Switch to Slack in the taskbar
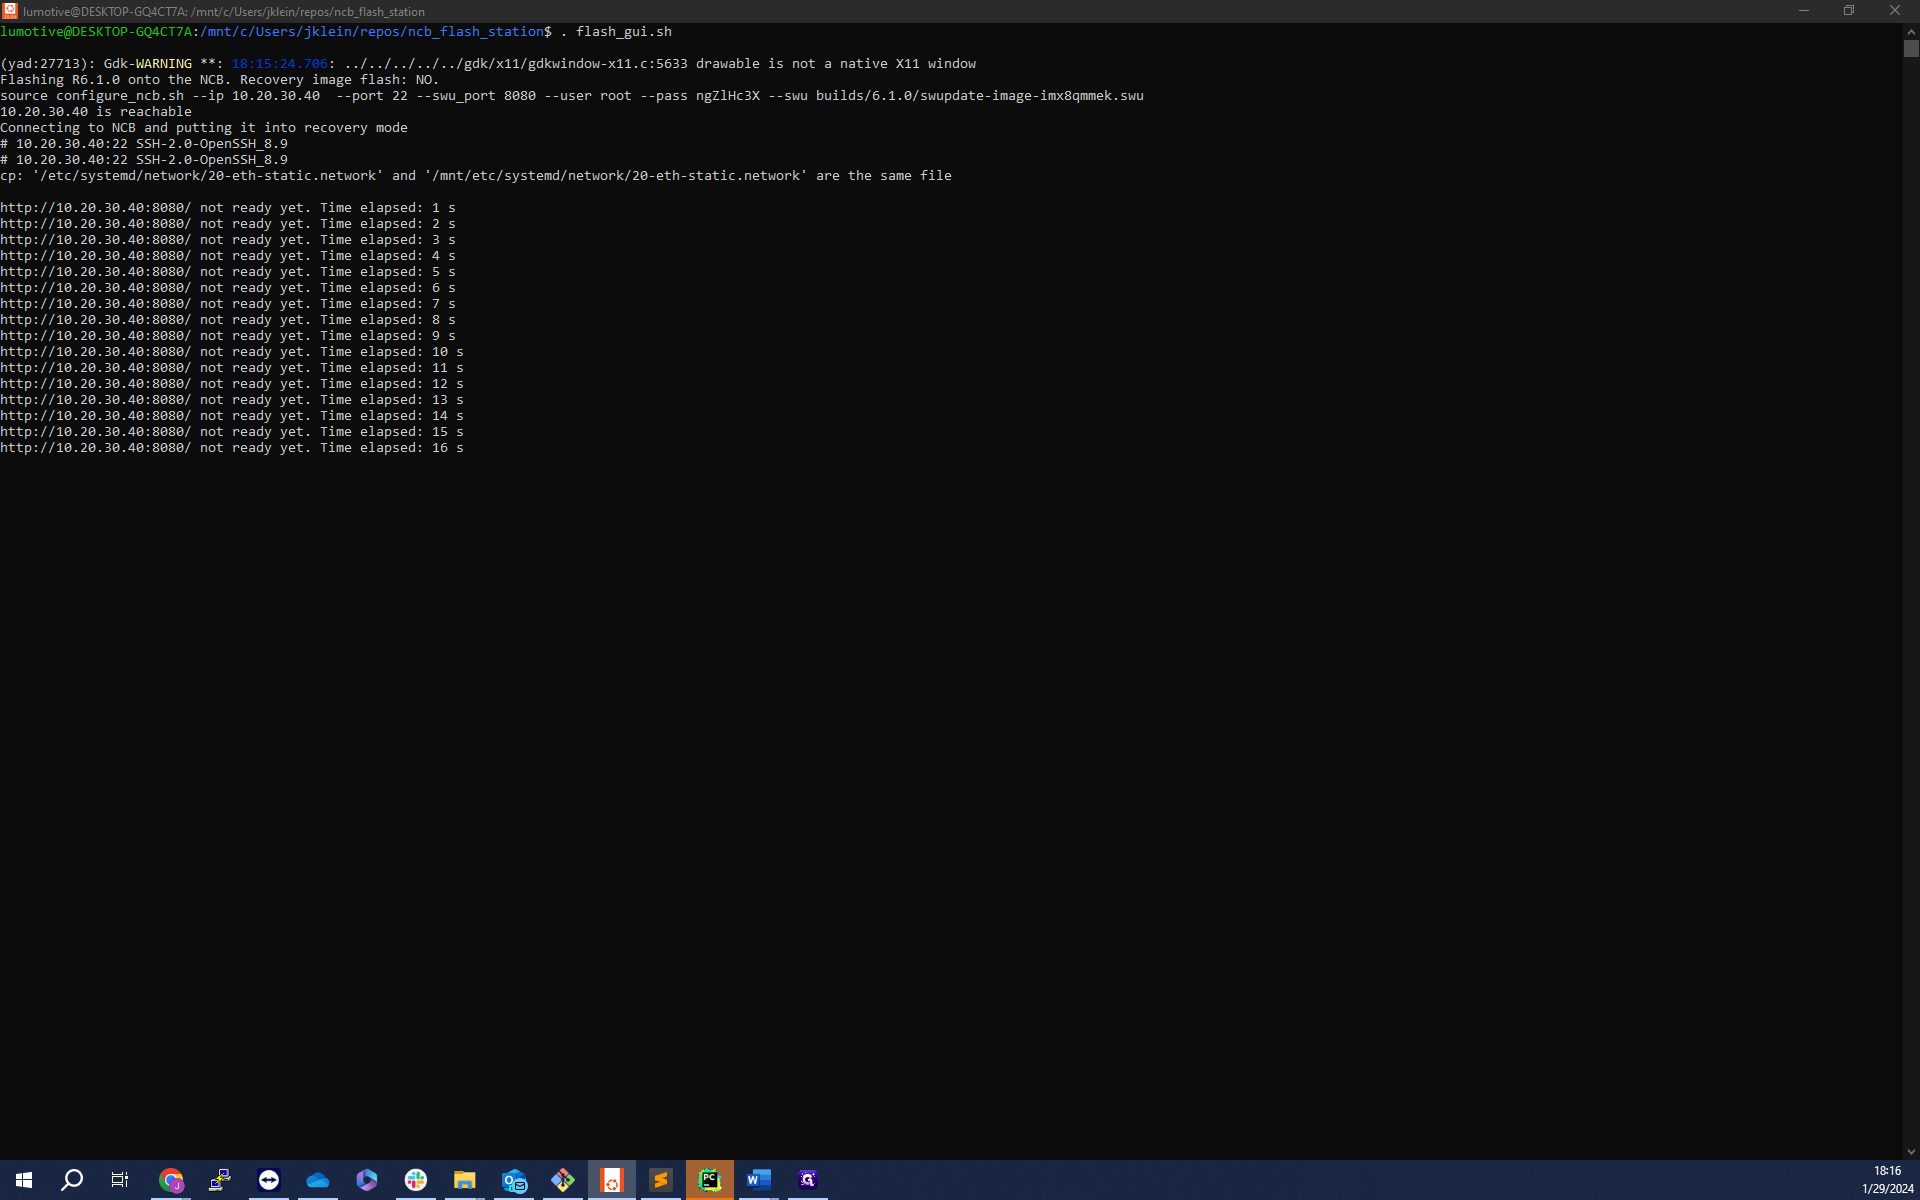 [x=416, y=1180]
